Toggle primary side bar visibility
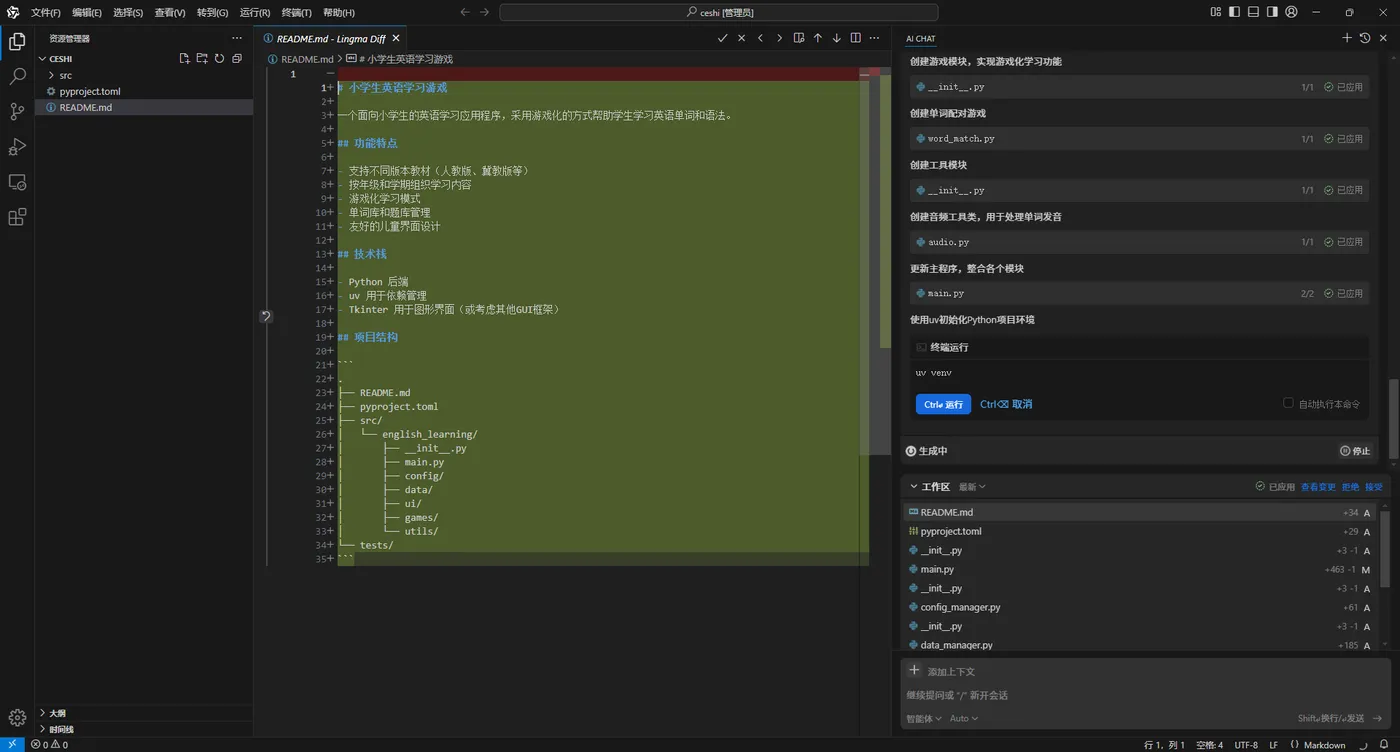This screenshot has height=752, width=1400. pos(1234,12)
